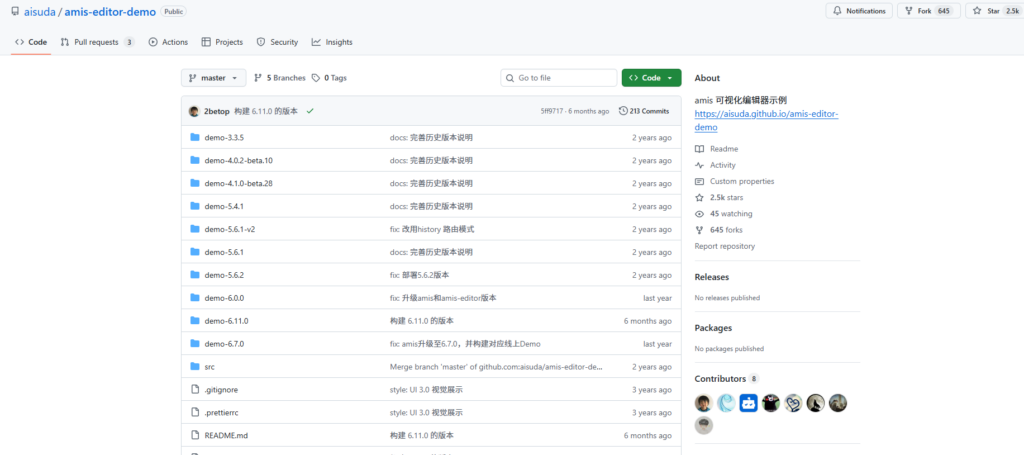Click the green commit status checkmark icon
The height and width of the screenshot is (455, 1024).
pyautogui.click(x=310, y=111)
